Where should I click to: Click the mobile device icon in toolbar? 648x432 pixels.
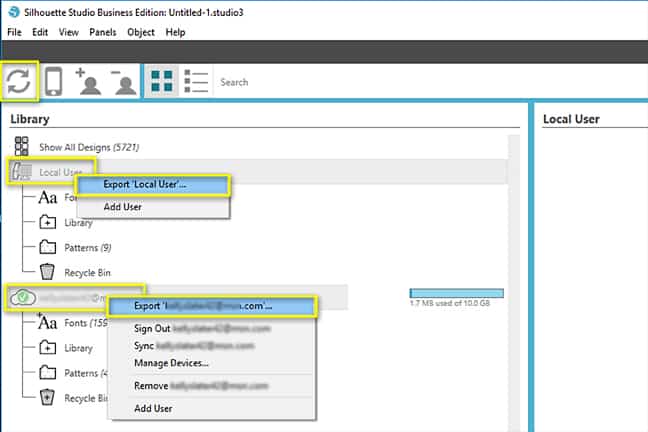click(x=54, y=82)
